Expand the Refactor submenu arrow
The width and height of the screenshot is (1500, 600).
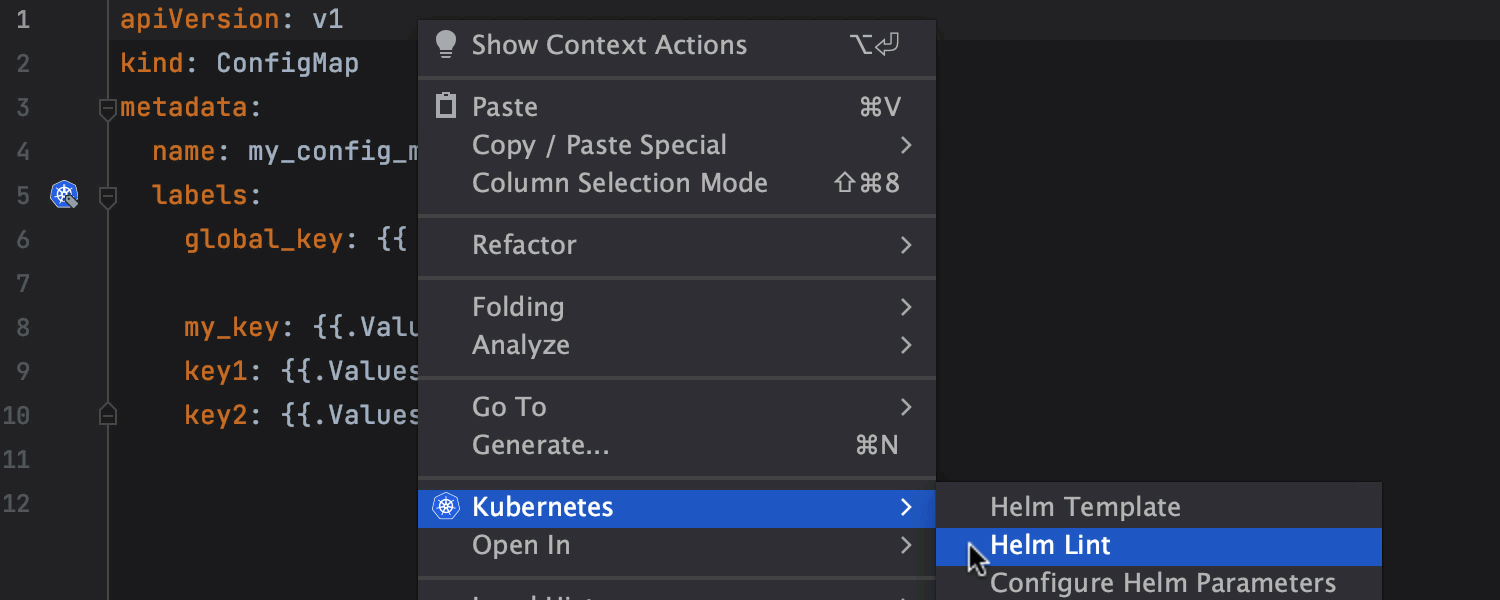905,245
